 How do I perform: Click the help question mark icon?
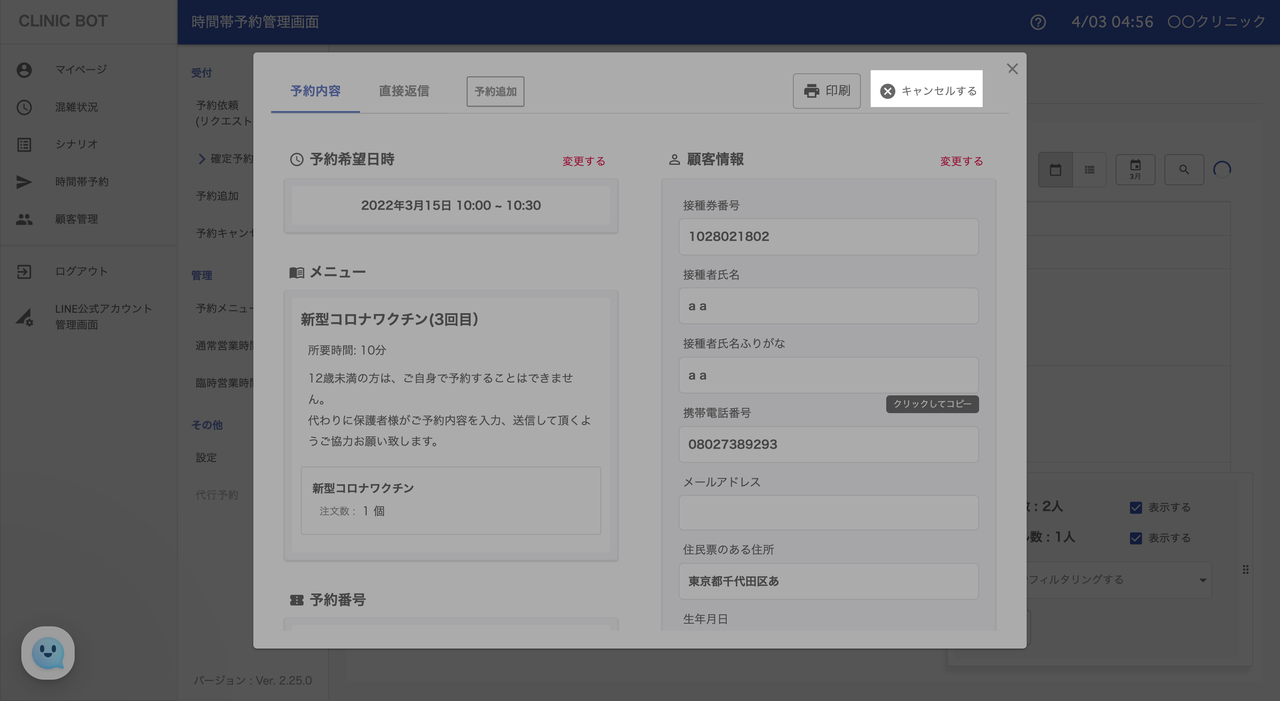(1038, 22)
